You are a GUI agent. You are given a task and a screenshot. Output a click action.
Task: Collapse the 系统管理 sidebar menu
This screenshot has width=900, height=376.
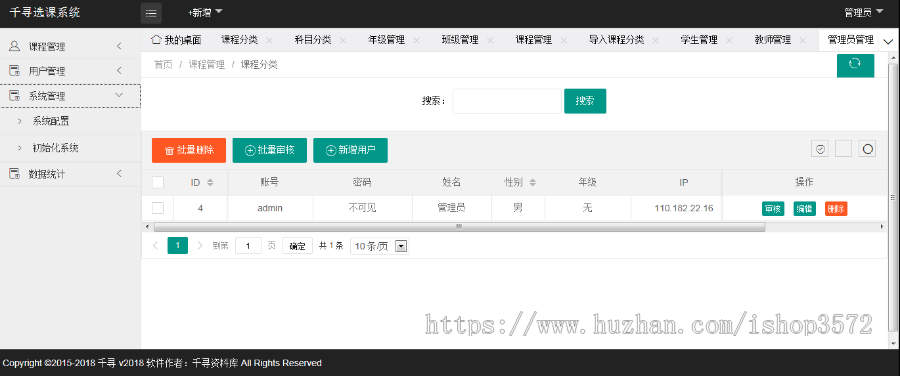tap(119, 95)
